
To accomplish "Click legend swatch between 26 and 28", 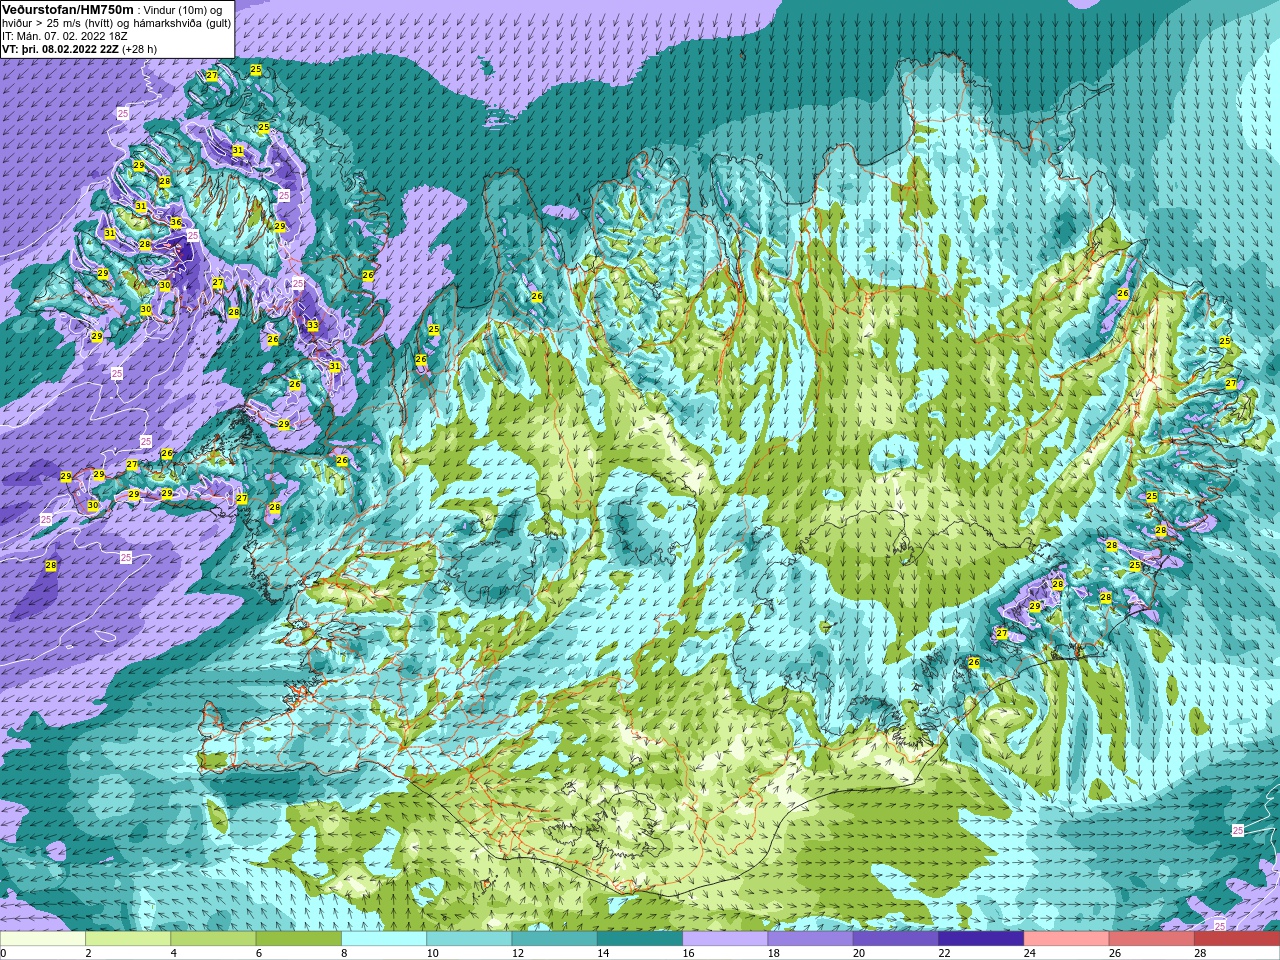I will coord(1152,939).
